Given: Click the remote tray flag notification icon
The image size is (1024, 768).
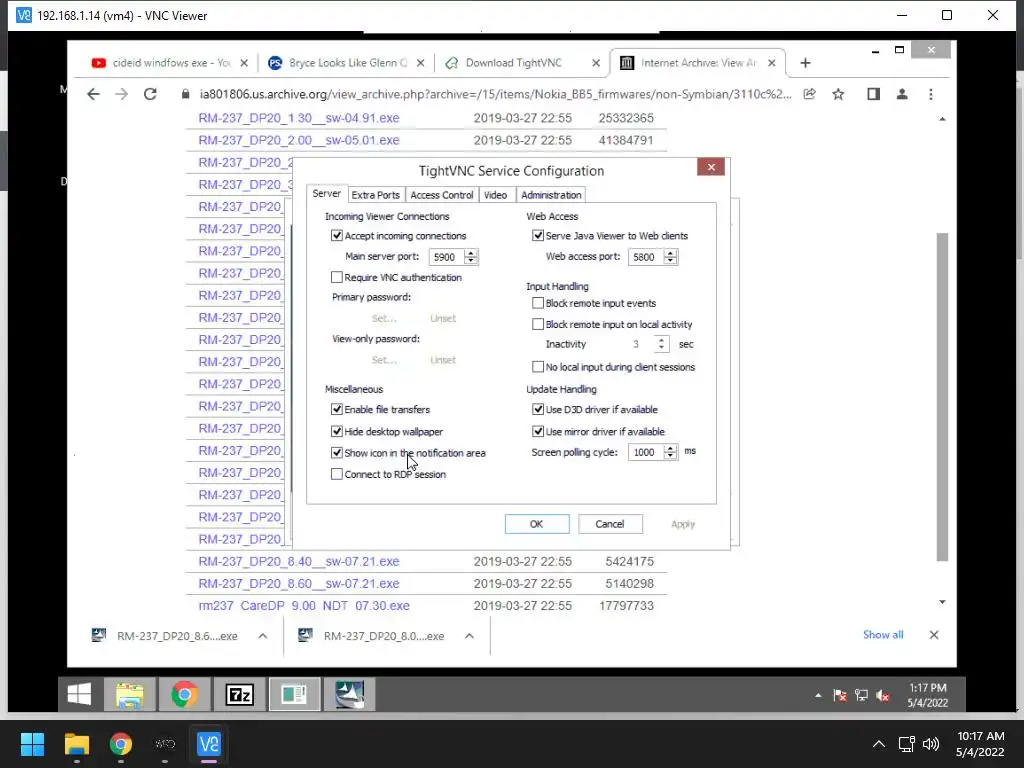Looking at the screenshot, I should click(840, 696).
